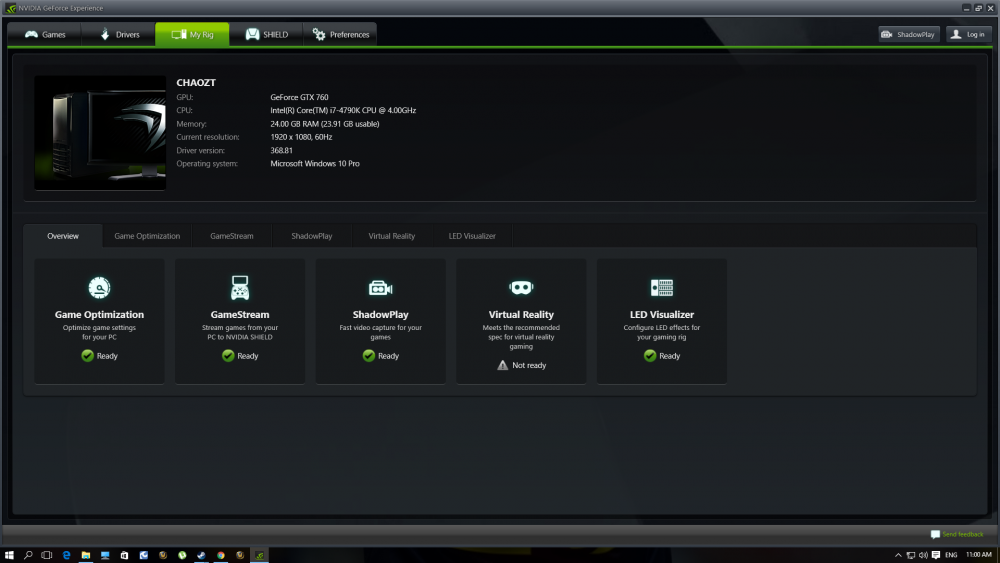The width and height of the screenshot is (1000, 563).
Task: Open the LED Visualizer sub-tab
Action: point(472,236)
